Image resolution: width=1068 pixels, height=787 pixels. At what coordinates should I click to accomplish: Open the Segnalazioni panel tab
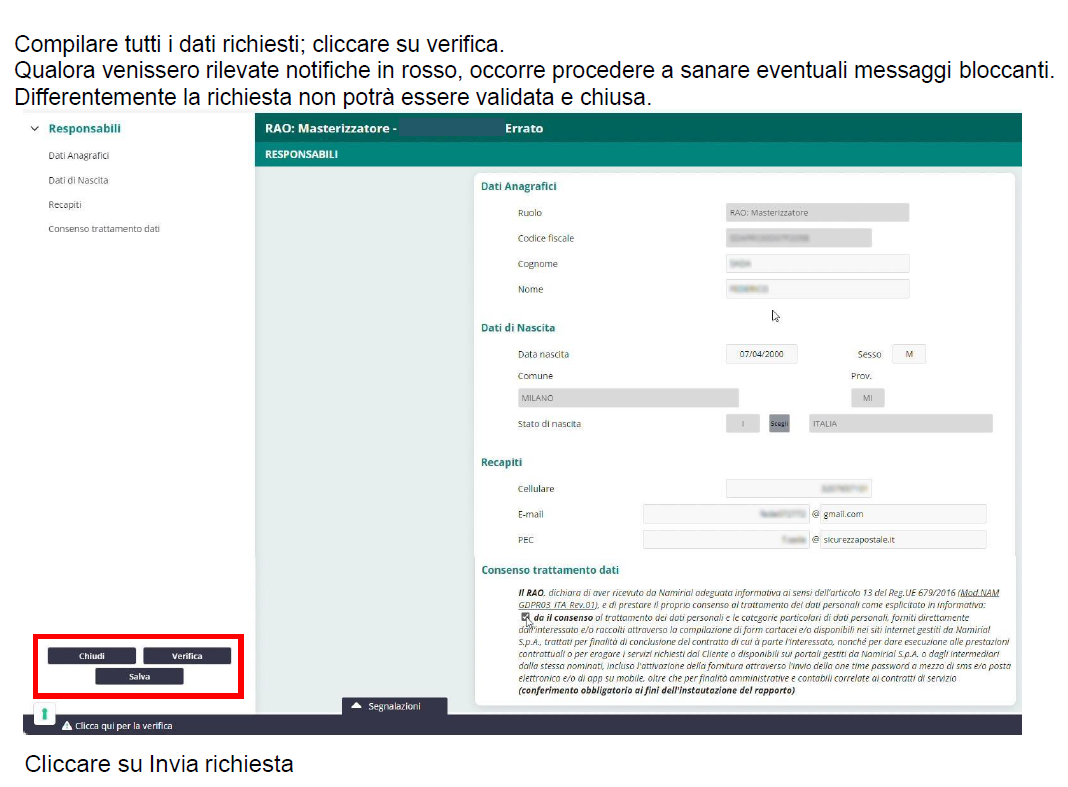click(x=394, y=706)
